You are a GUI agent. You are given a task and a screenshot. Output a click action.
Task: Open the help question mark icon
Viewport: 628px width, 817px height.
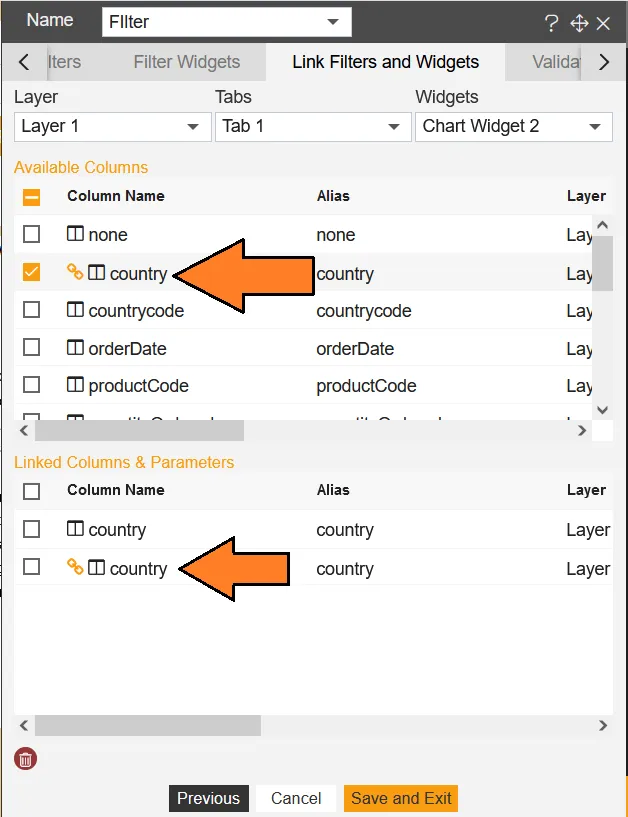tap(551, 24)
